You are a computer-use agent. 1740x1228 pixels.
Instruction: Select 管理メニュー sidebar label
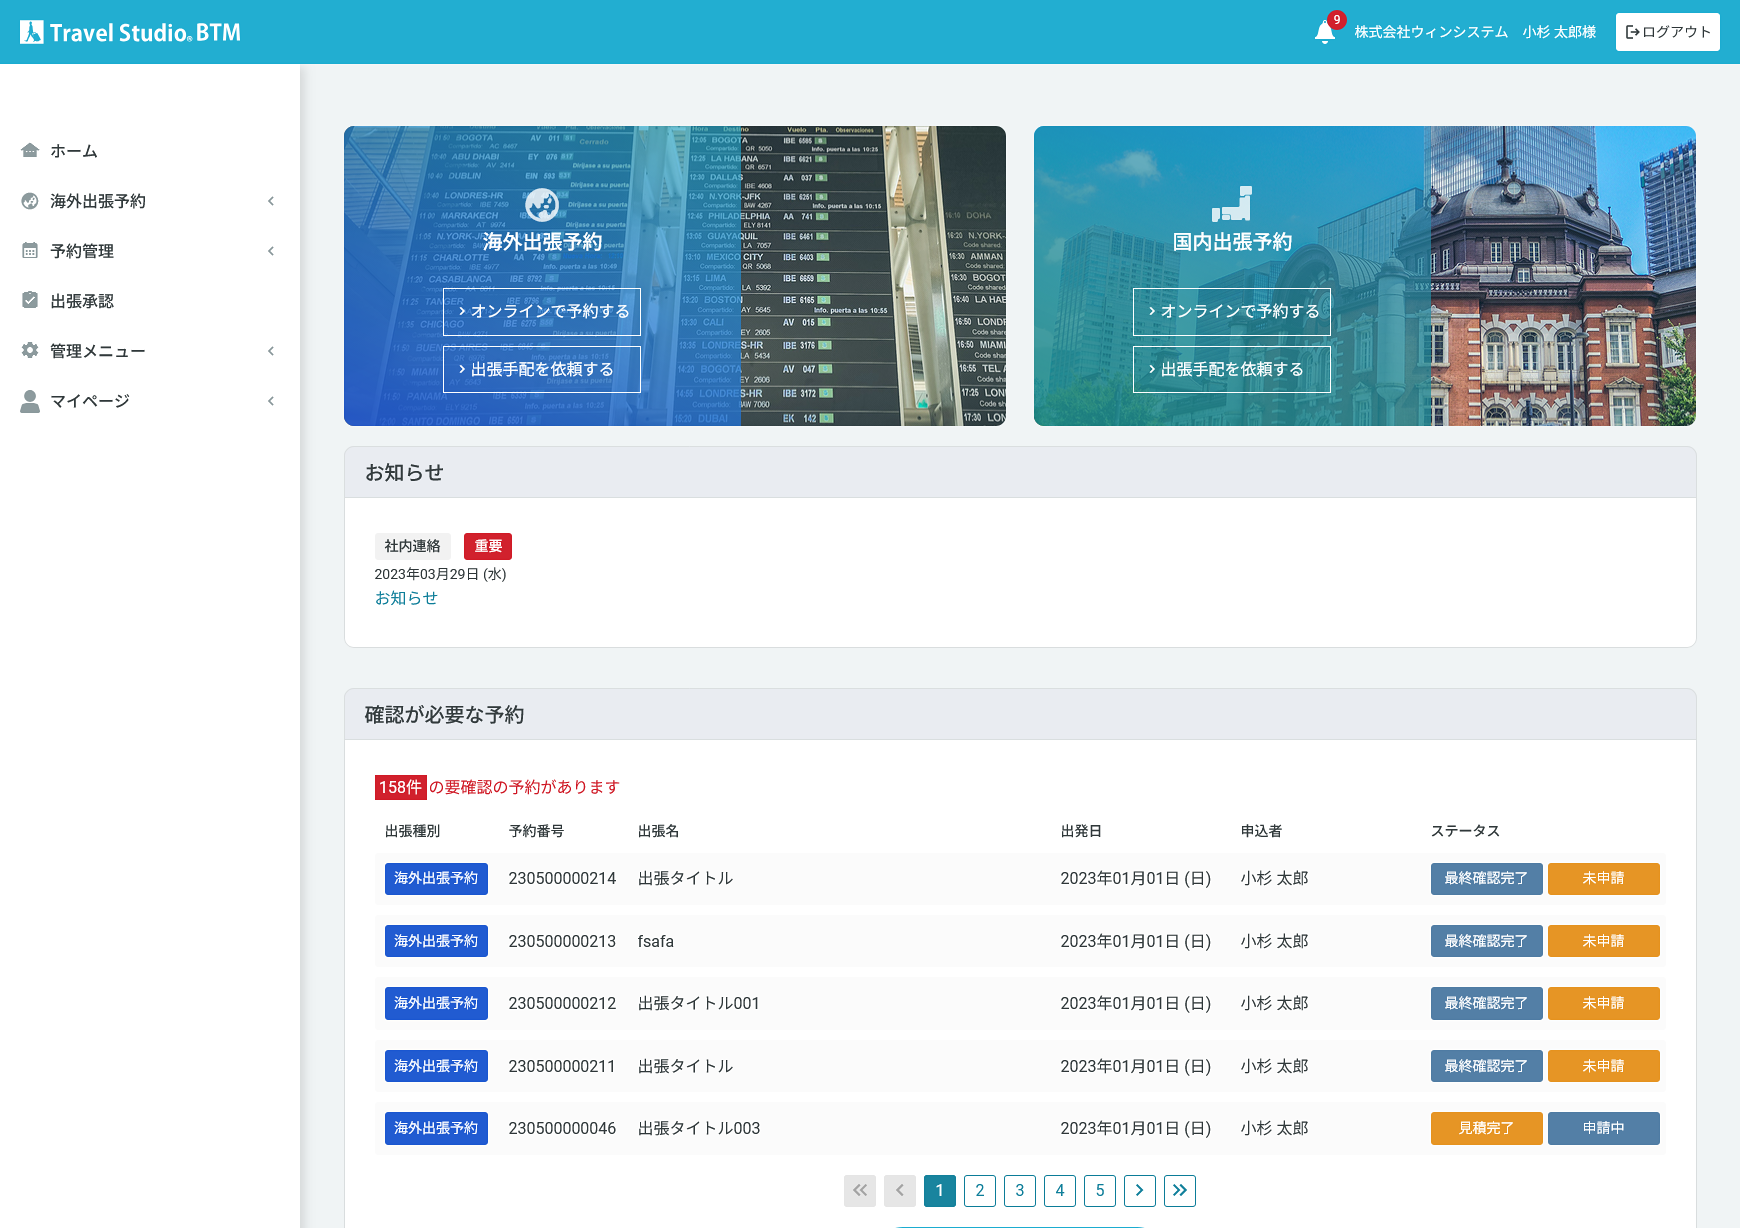pyautogui.click(x=98, y=351)
